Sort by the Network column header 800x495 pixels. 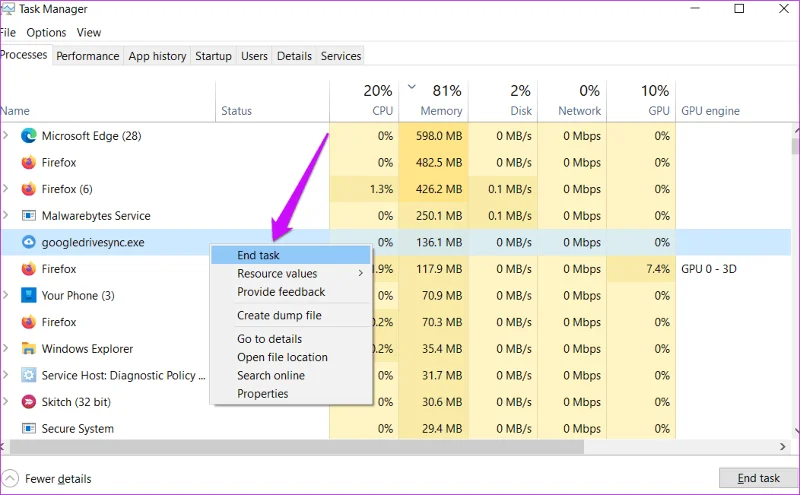point(572,101)
